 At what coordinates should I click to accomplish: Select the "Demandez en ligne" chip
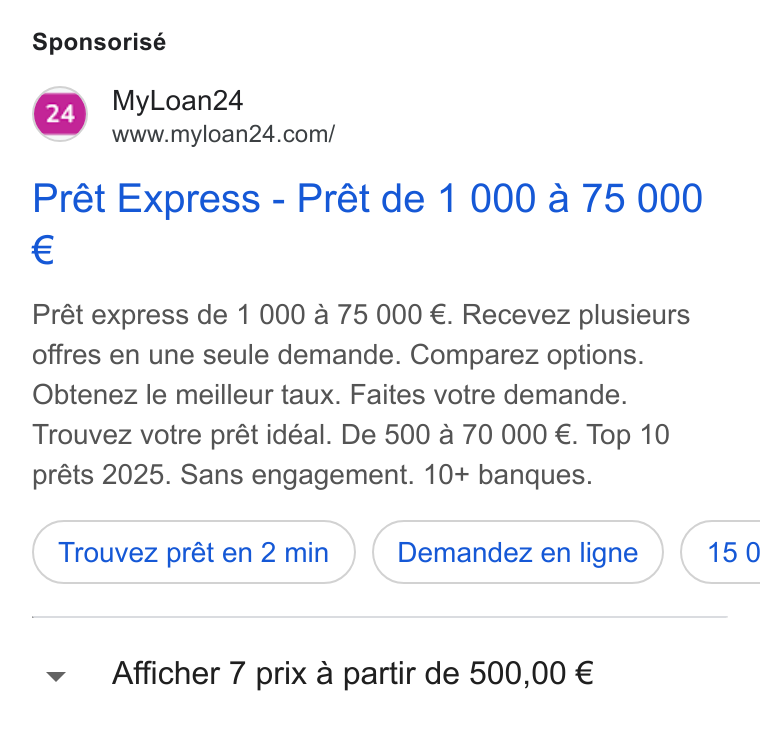[x=518, y=552]
